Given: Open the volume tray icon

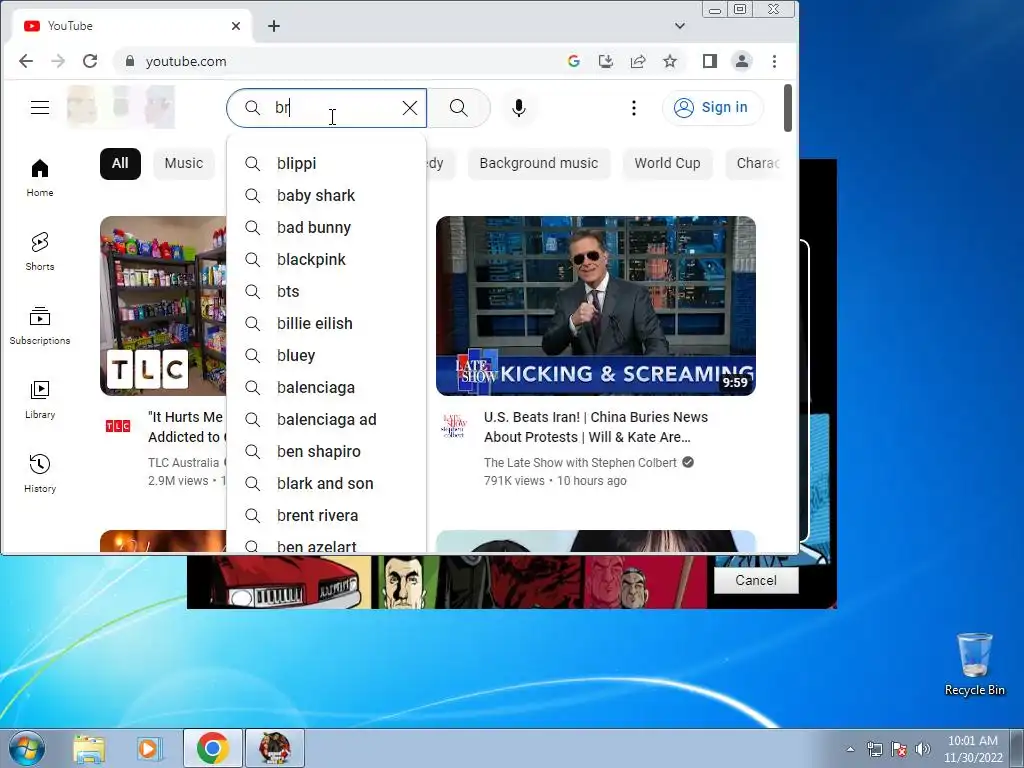Looking at the screenshot, I should tap(922, 749).
